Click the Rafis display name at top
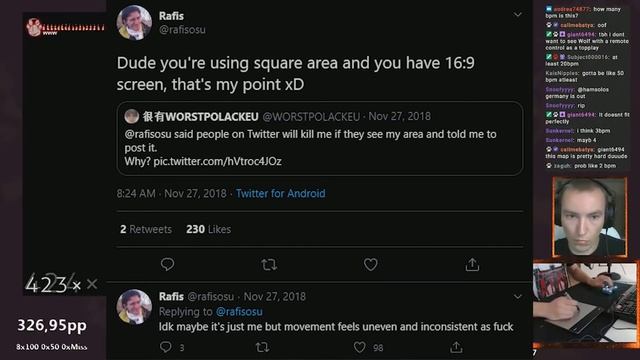 click(x=171, y=16)
